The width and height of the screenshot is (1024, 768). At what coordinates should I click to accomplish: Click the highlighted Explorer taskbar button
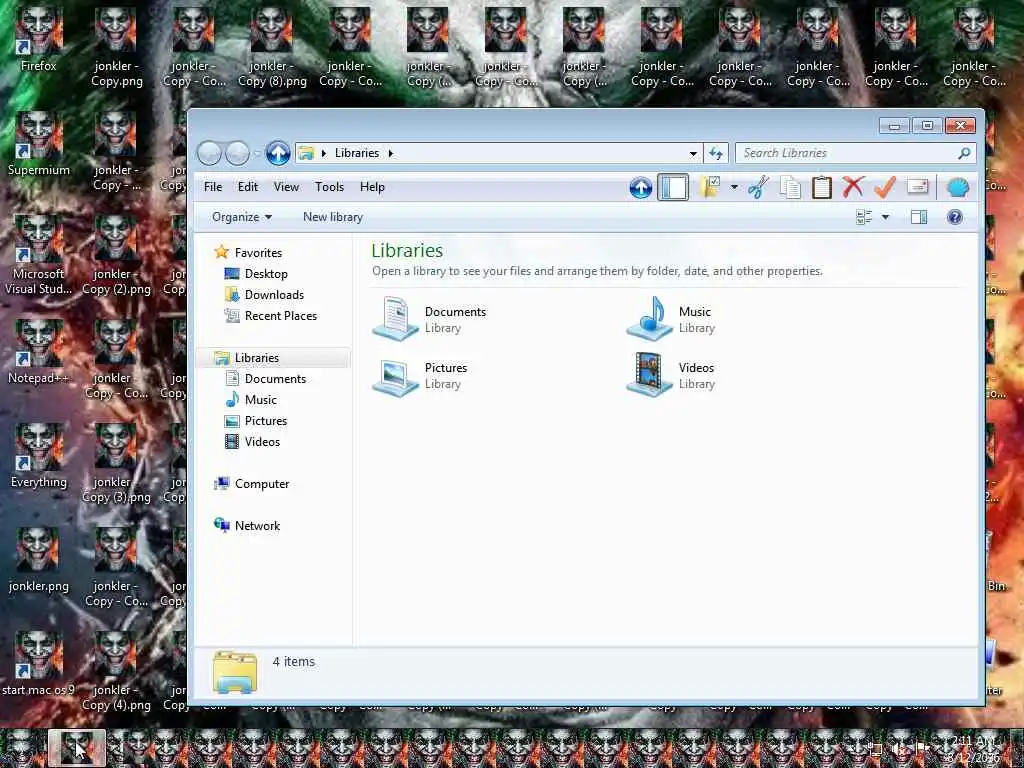(x=77, y=748)
